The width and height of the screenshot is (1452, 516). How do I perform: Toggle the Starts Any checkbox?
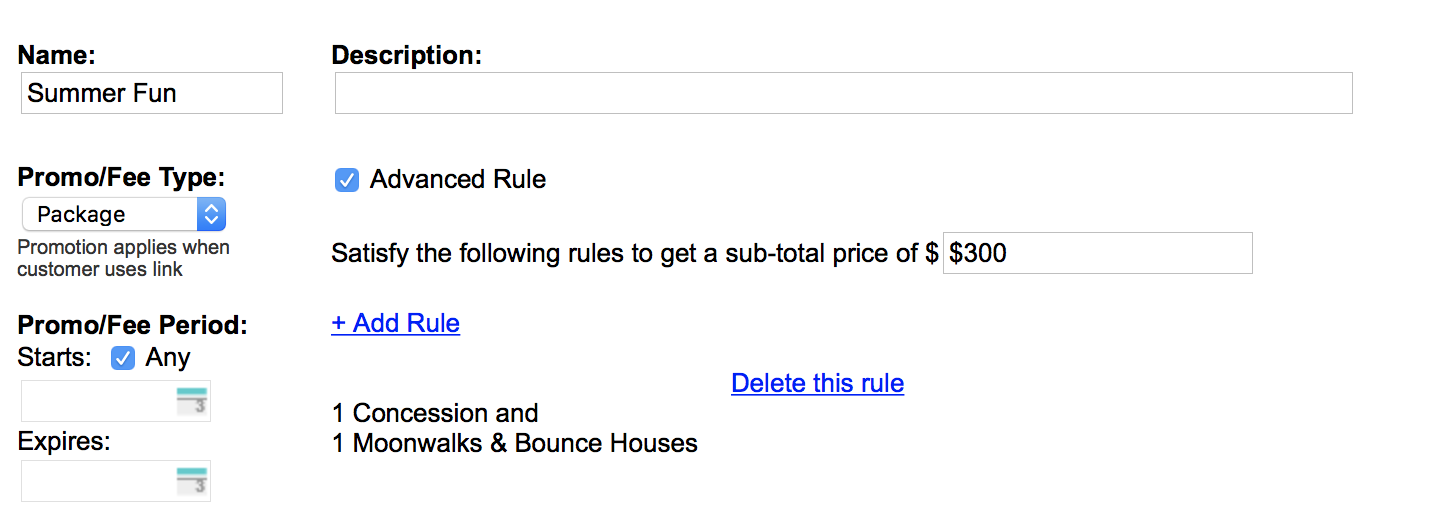tap(123, 358)
